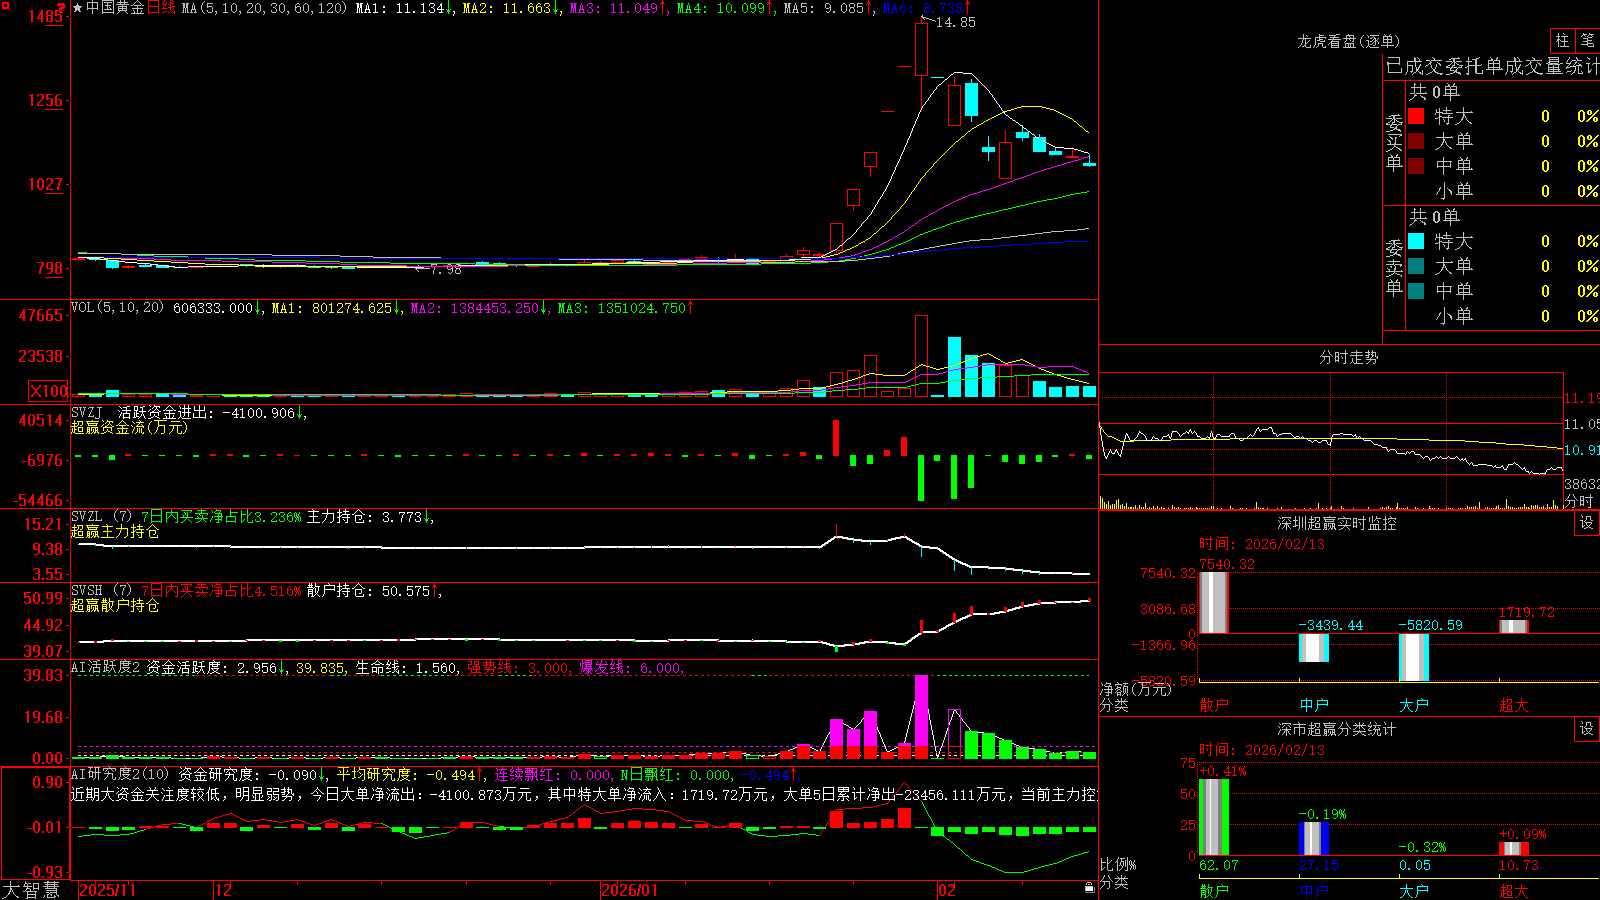Click the 超大 ratio bar showing +0.09%

(1513, 849)
